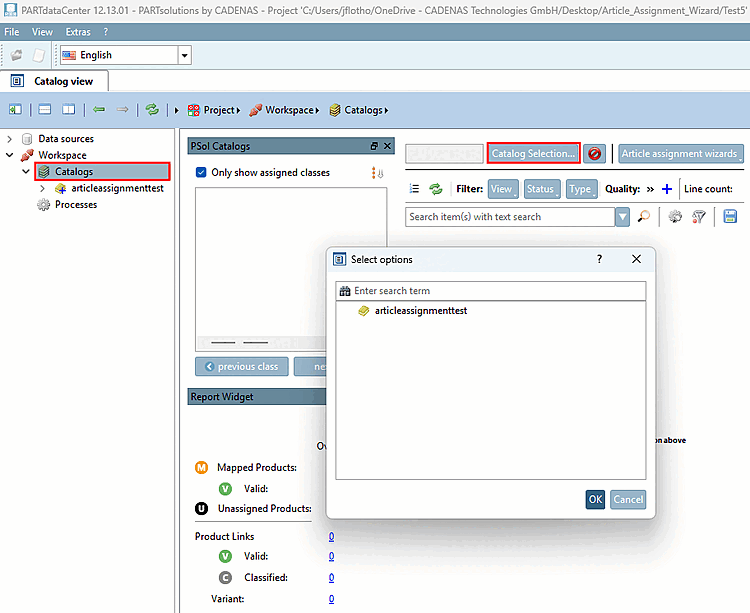Close the PSol Catalogs panel
The width and height of the screenshot is (750, 613).
click(x=387, y=146)
